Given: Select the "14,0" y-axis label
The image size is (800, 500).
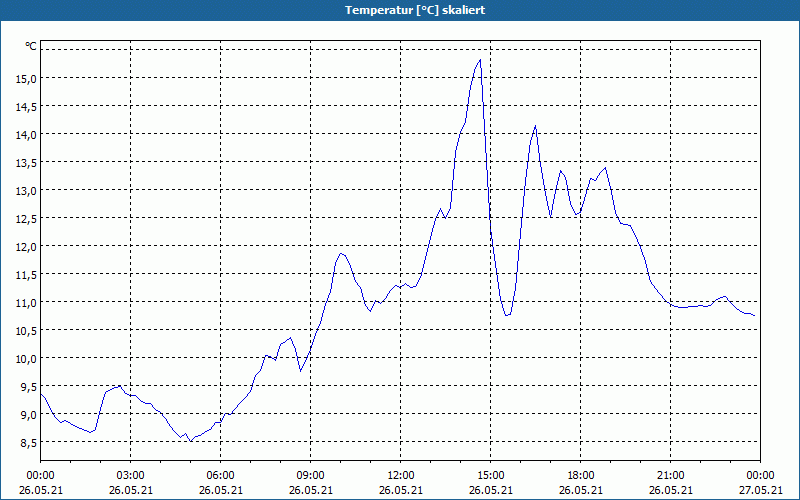Looking at the screenshot, I should point(28,135).
